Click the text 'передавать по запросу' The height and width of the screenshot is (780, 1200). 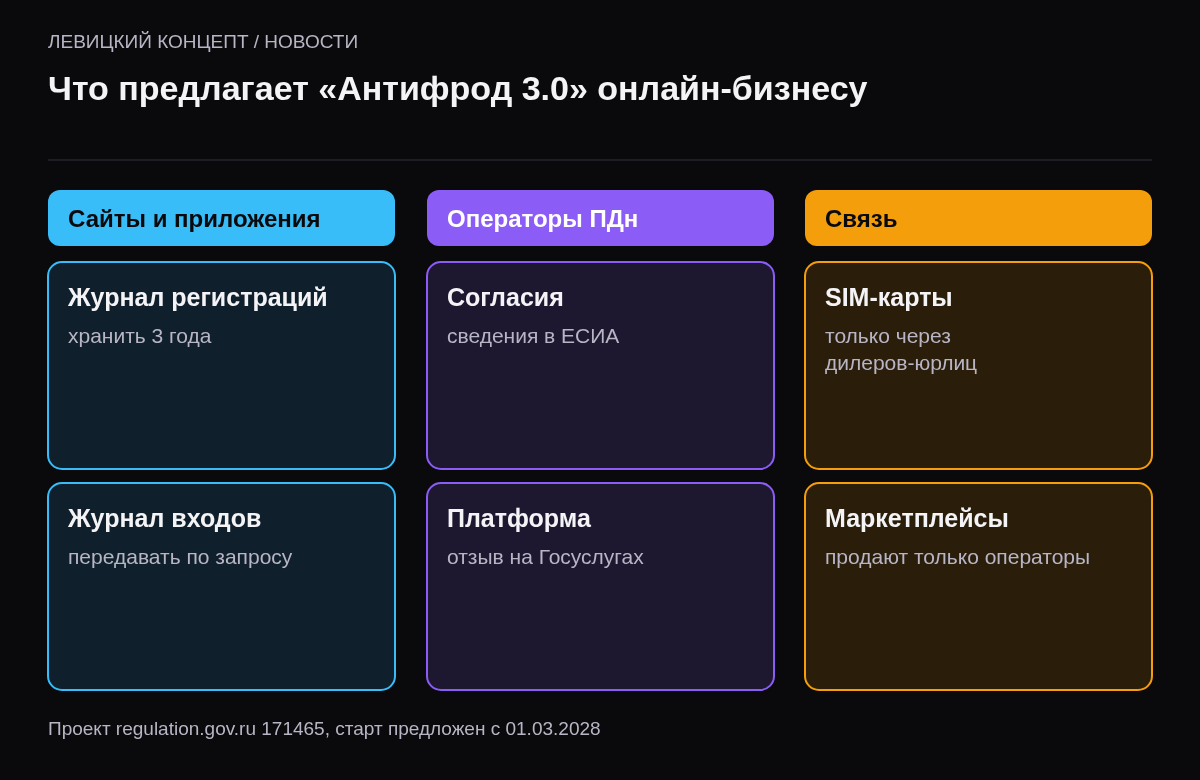tap(180, 557)
